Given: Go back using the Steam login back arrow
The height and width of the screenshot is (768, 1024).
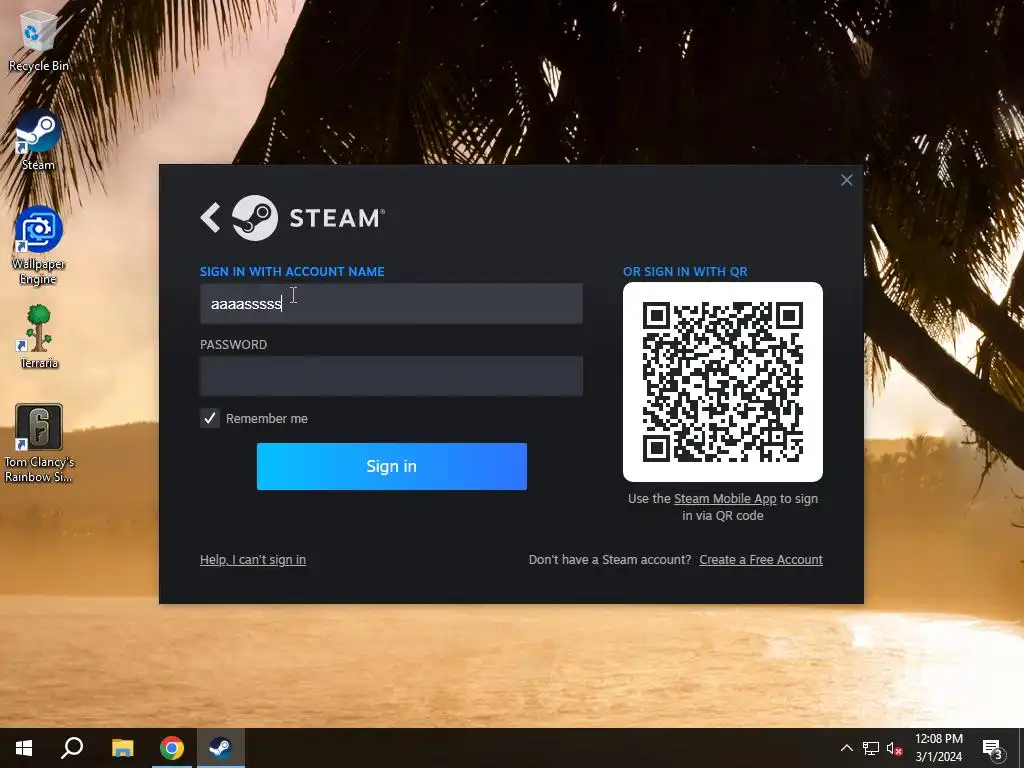Looking at the screenshot, I should pos(210,217).
